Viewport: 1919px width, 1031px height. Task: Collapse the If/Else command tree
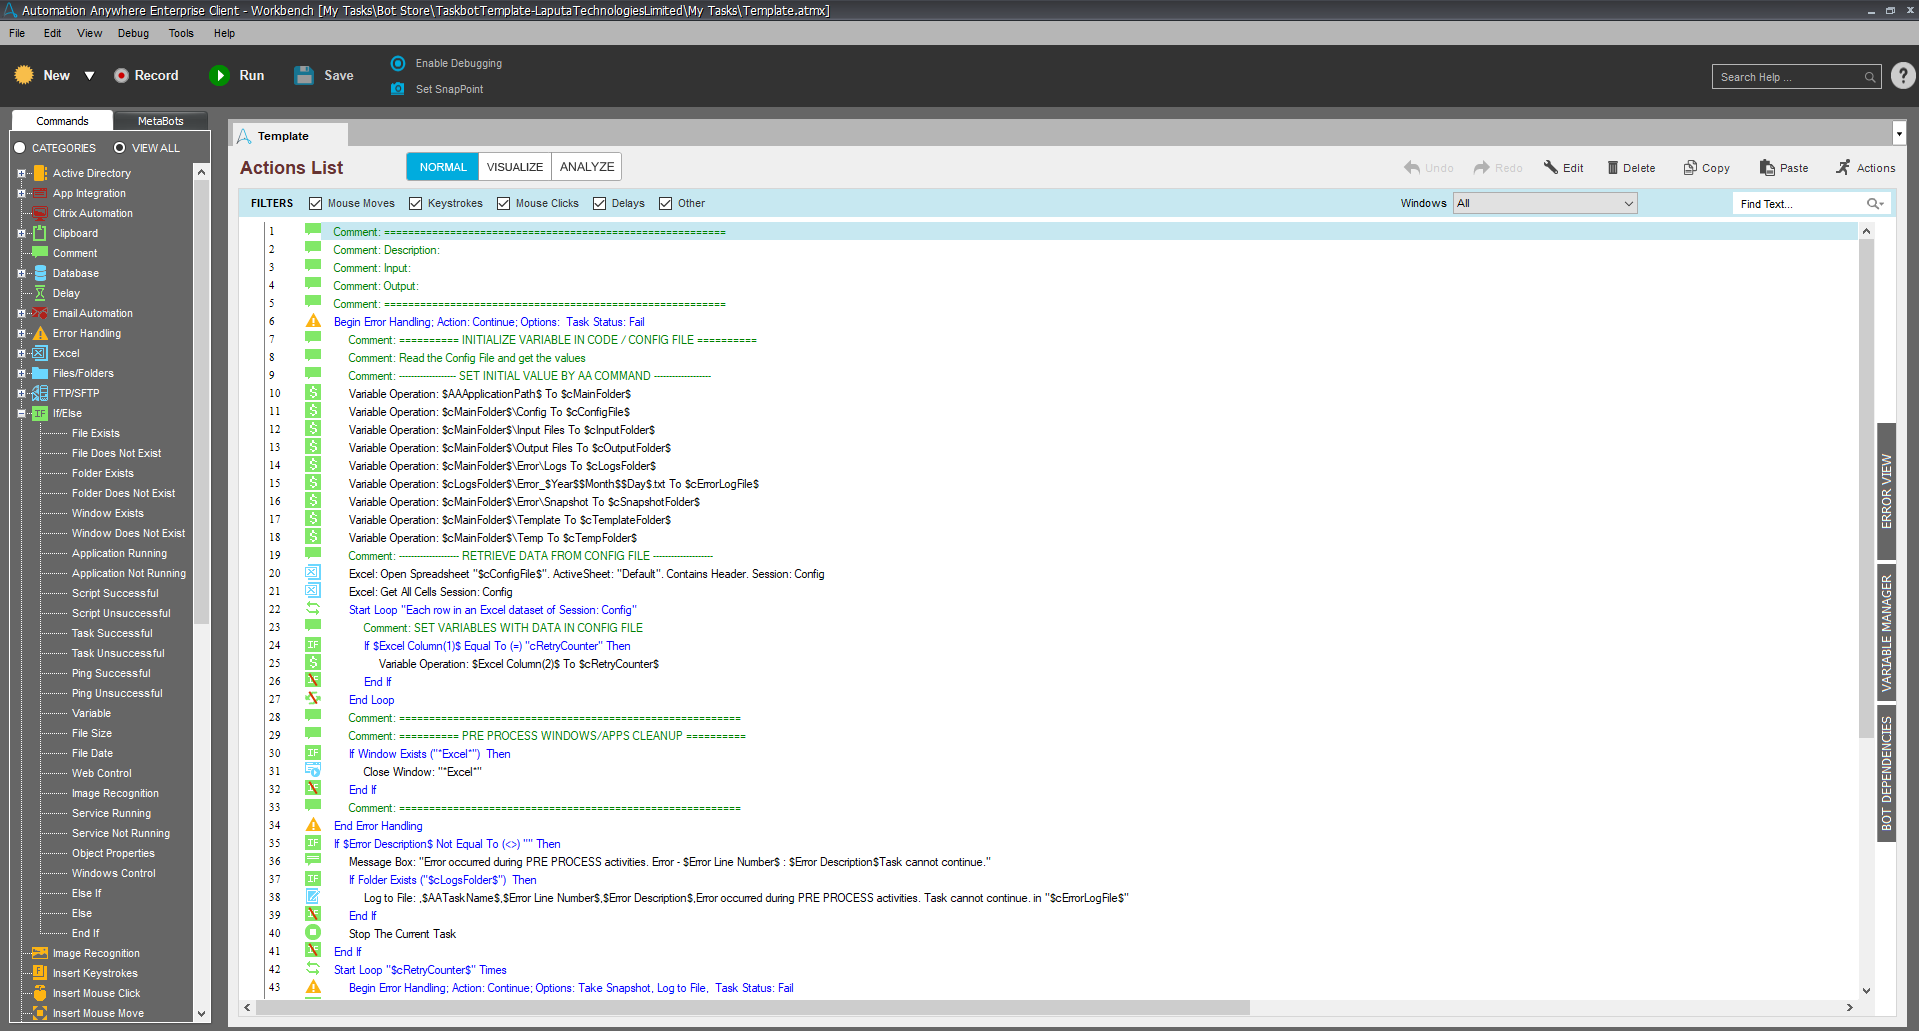(21, 414)
